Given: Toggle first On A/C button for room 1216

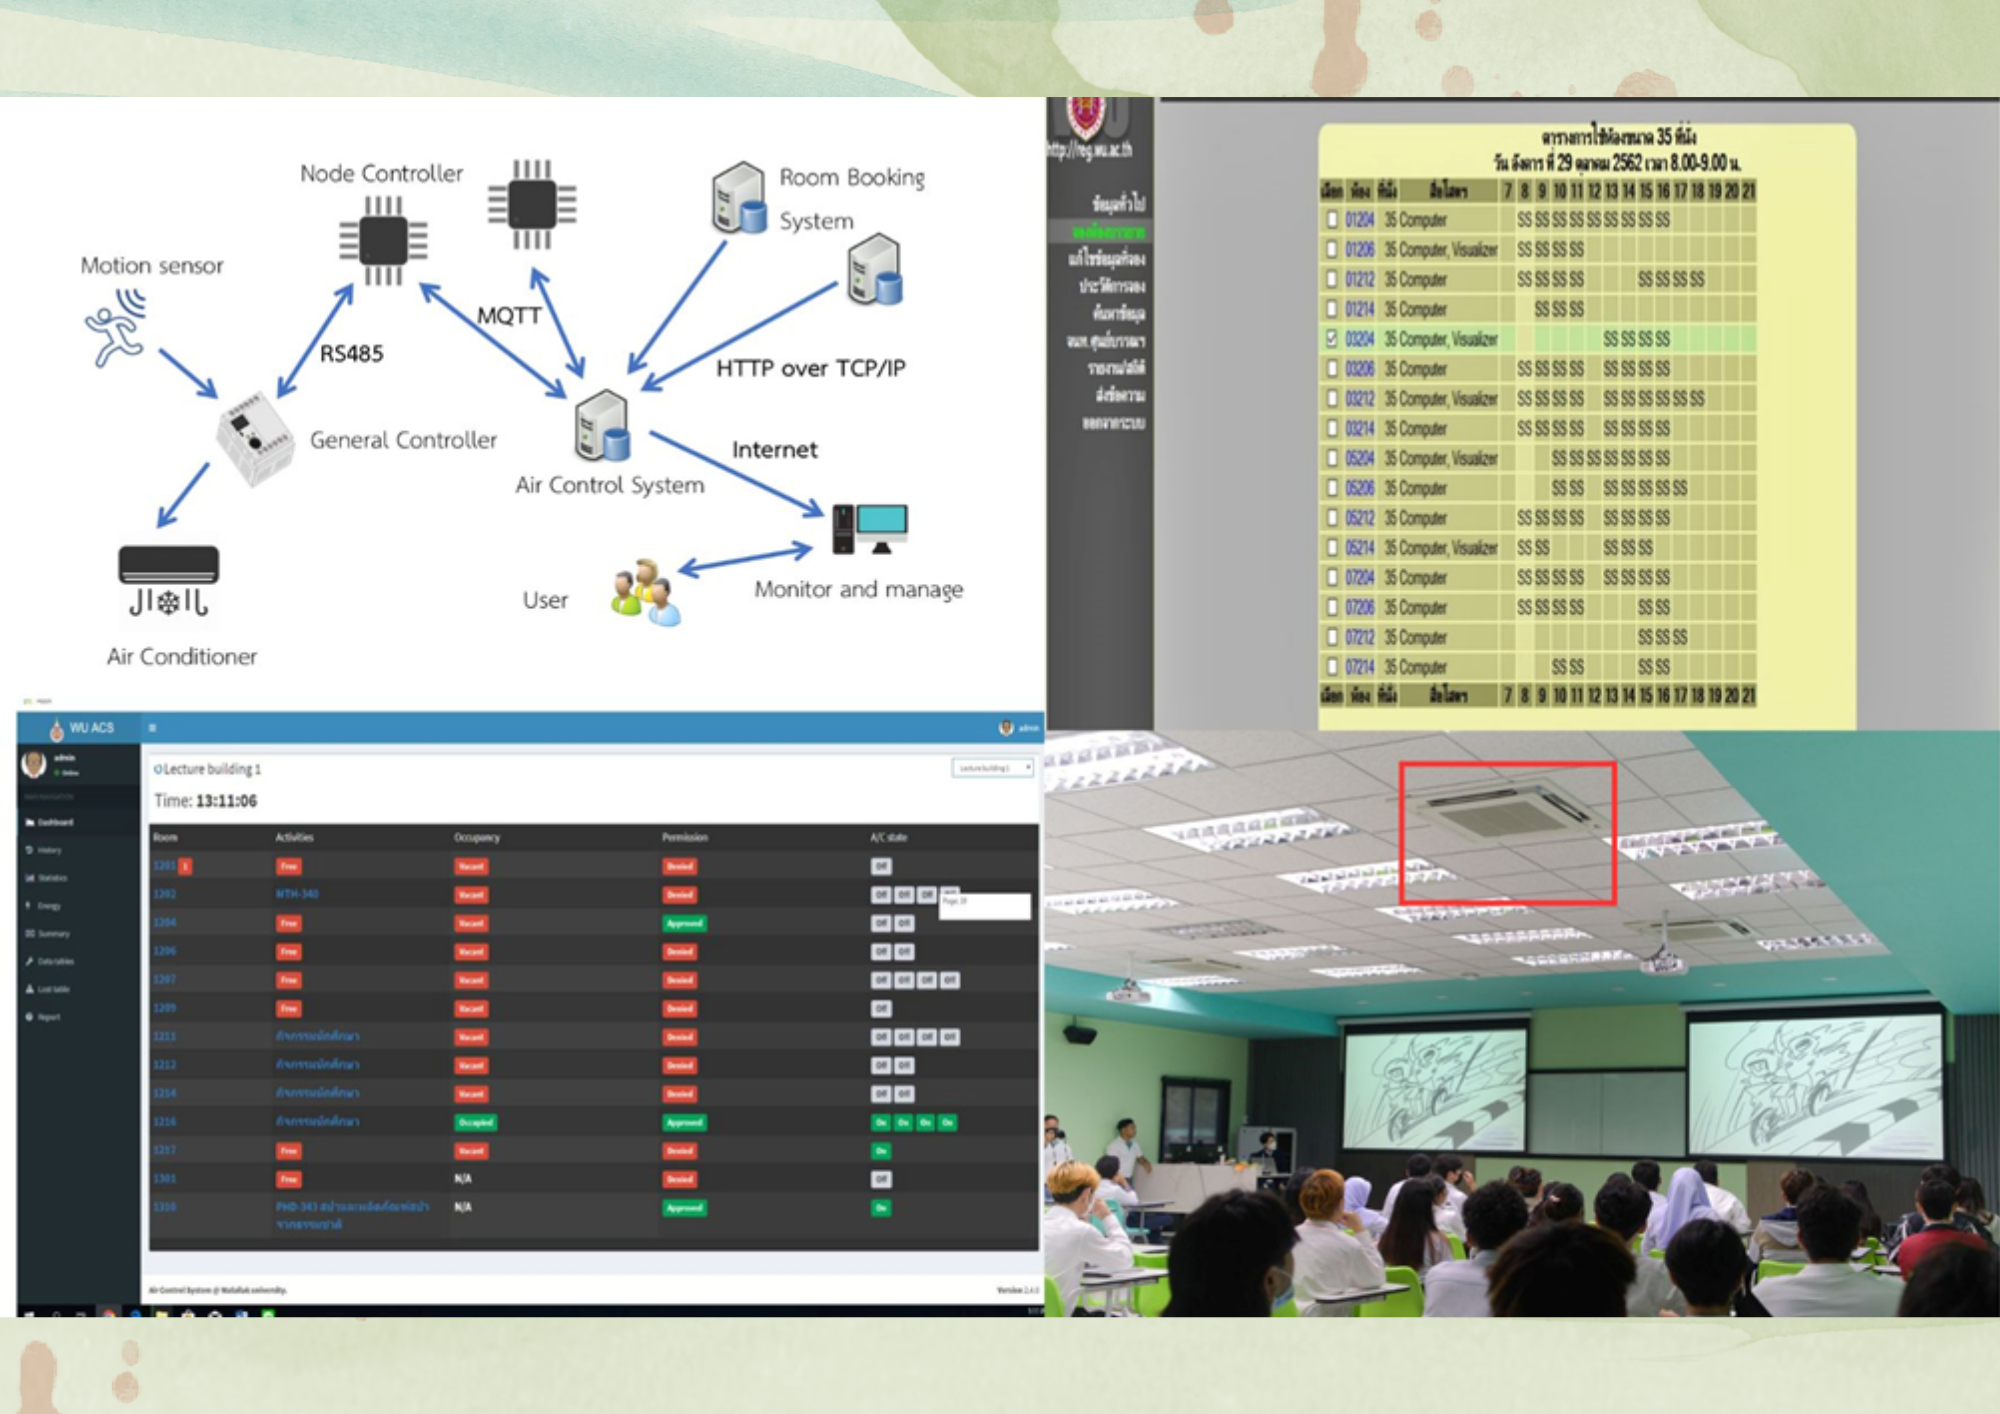Looking at the screenshot, I should [x=880, y=1122].
